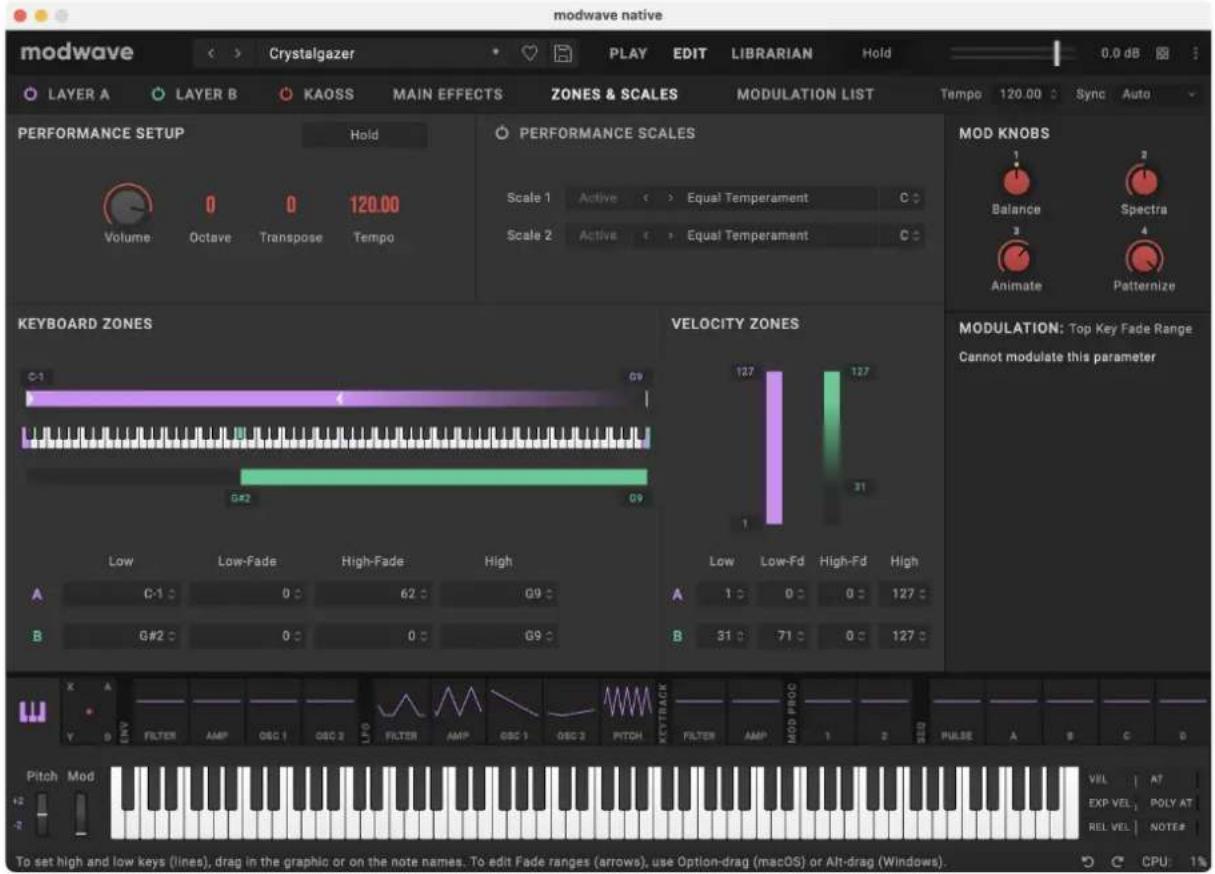Toggle Hold in the top bar
1215x874 pixels.
pos(876,54)
